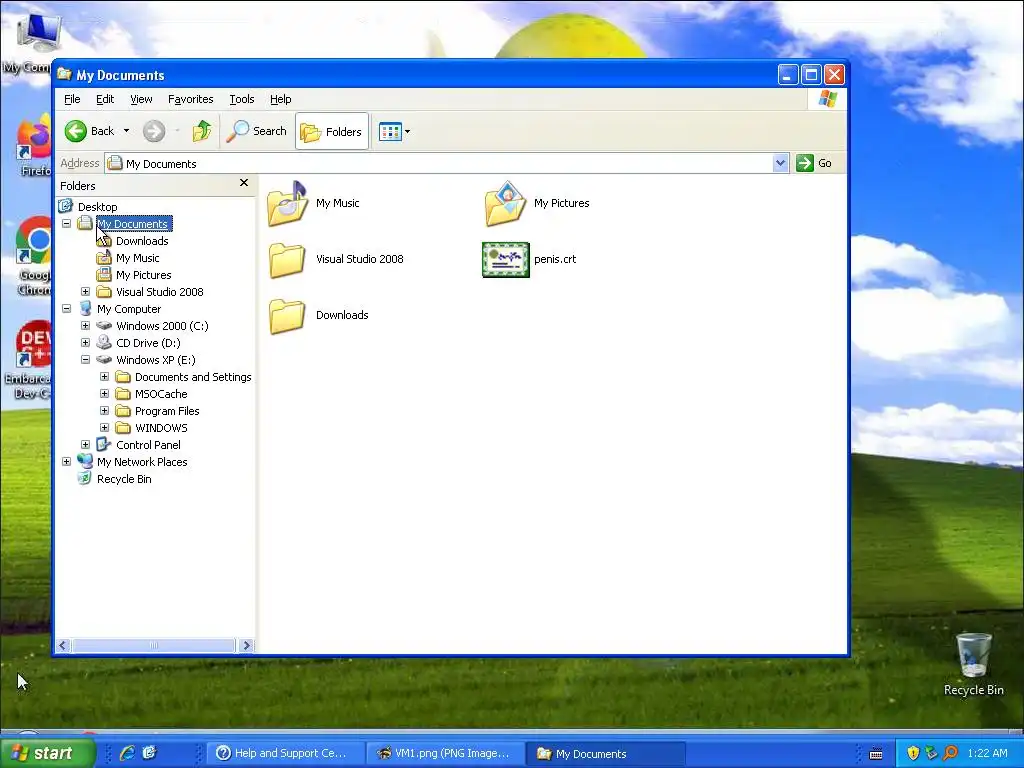Viewport: 1024px width, 768px height.
Task: Select the My Computer tree icon
Action: click(x=85, y=308)
